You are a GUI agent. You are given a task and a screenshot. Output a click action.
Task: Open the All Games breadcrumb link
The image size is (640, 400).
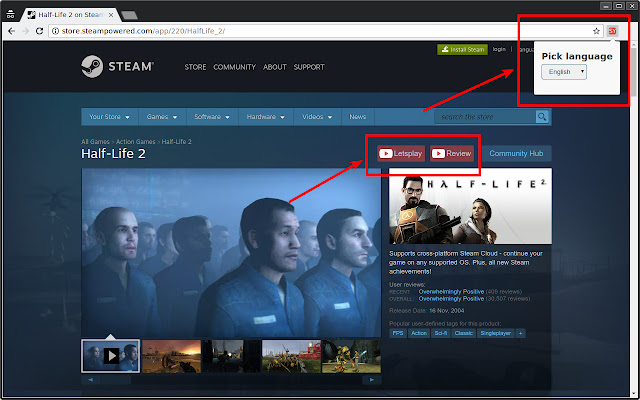95,142
